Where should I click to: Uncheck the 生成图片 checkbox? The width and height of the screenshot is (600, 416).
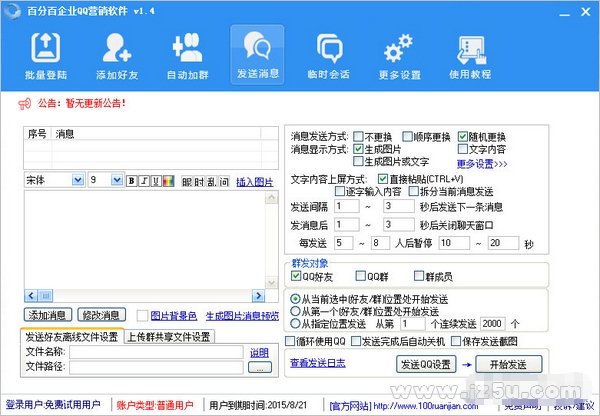pyautogui.click(x=358, y=148)
